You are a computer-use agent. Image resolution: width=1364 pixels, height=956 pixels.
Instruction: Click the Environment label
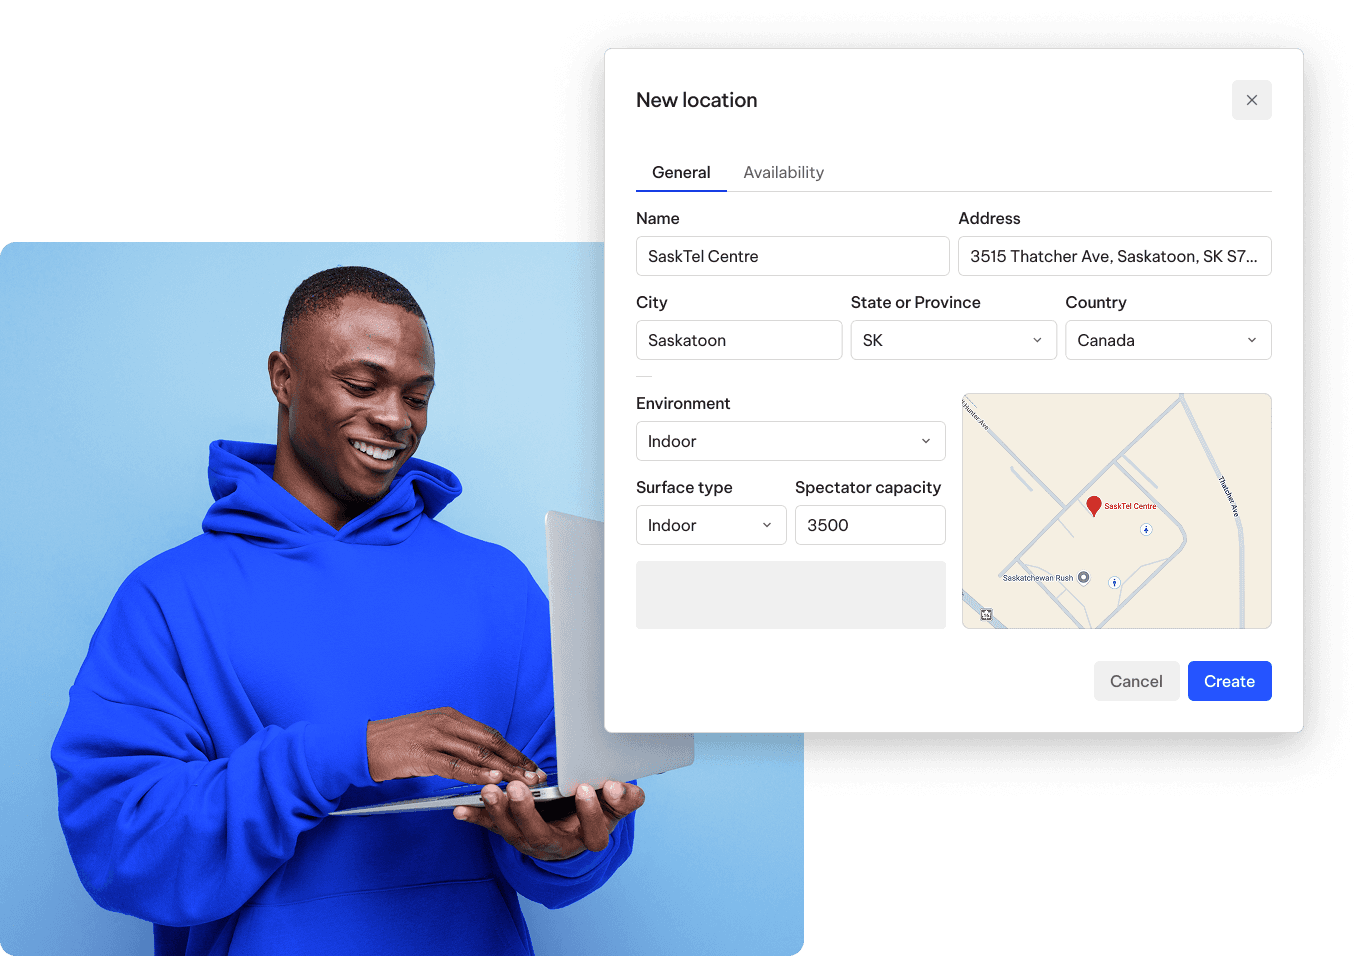[683, 403]
